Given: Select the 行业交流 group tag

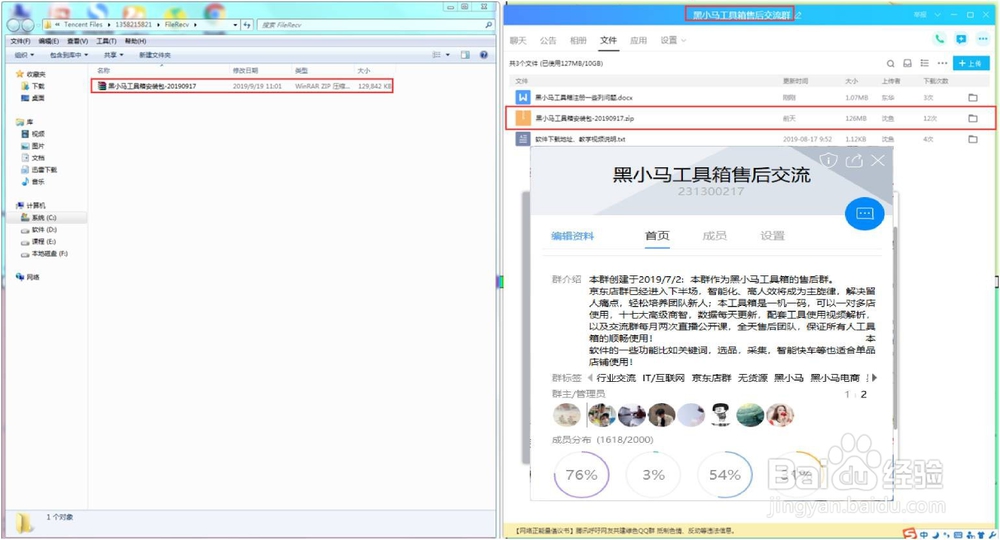Looking at the screenshot, I should tap(616, 377).
